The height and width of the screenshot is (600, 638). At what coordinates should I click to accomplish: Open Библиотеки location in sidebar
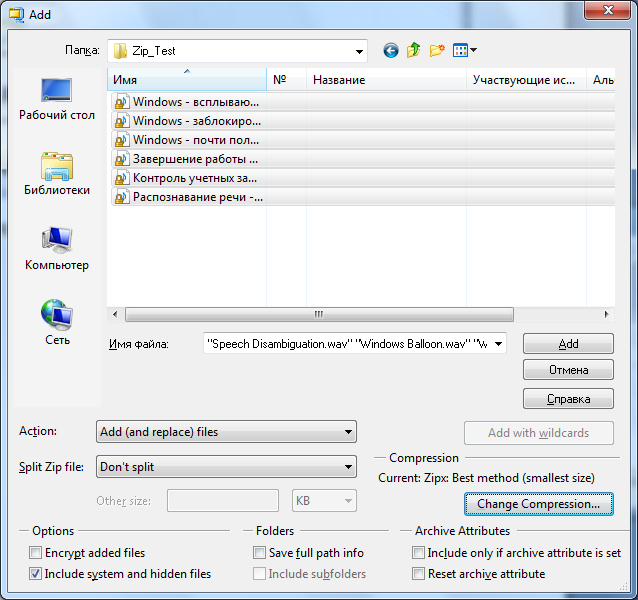(57, 174)
